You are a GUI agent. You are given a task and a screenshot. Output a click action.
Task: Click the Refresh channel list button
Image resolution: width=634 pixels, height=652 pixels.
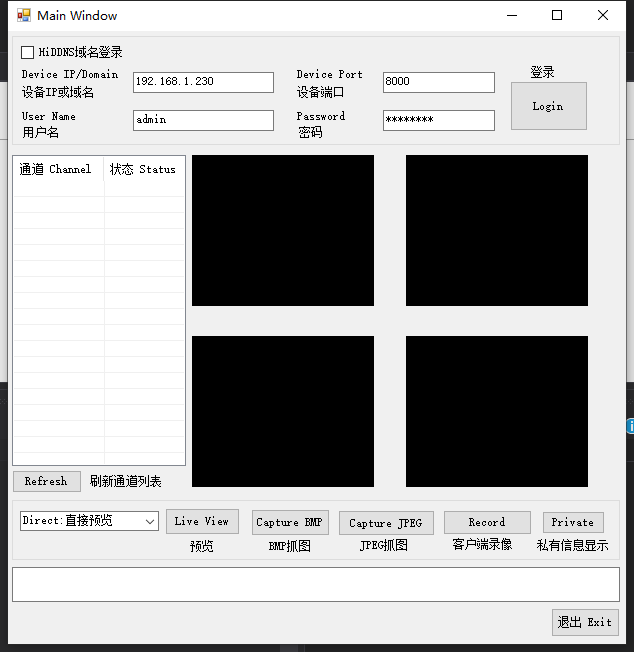pyautogui.click(x=47, y=482)
